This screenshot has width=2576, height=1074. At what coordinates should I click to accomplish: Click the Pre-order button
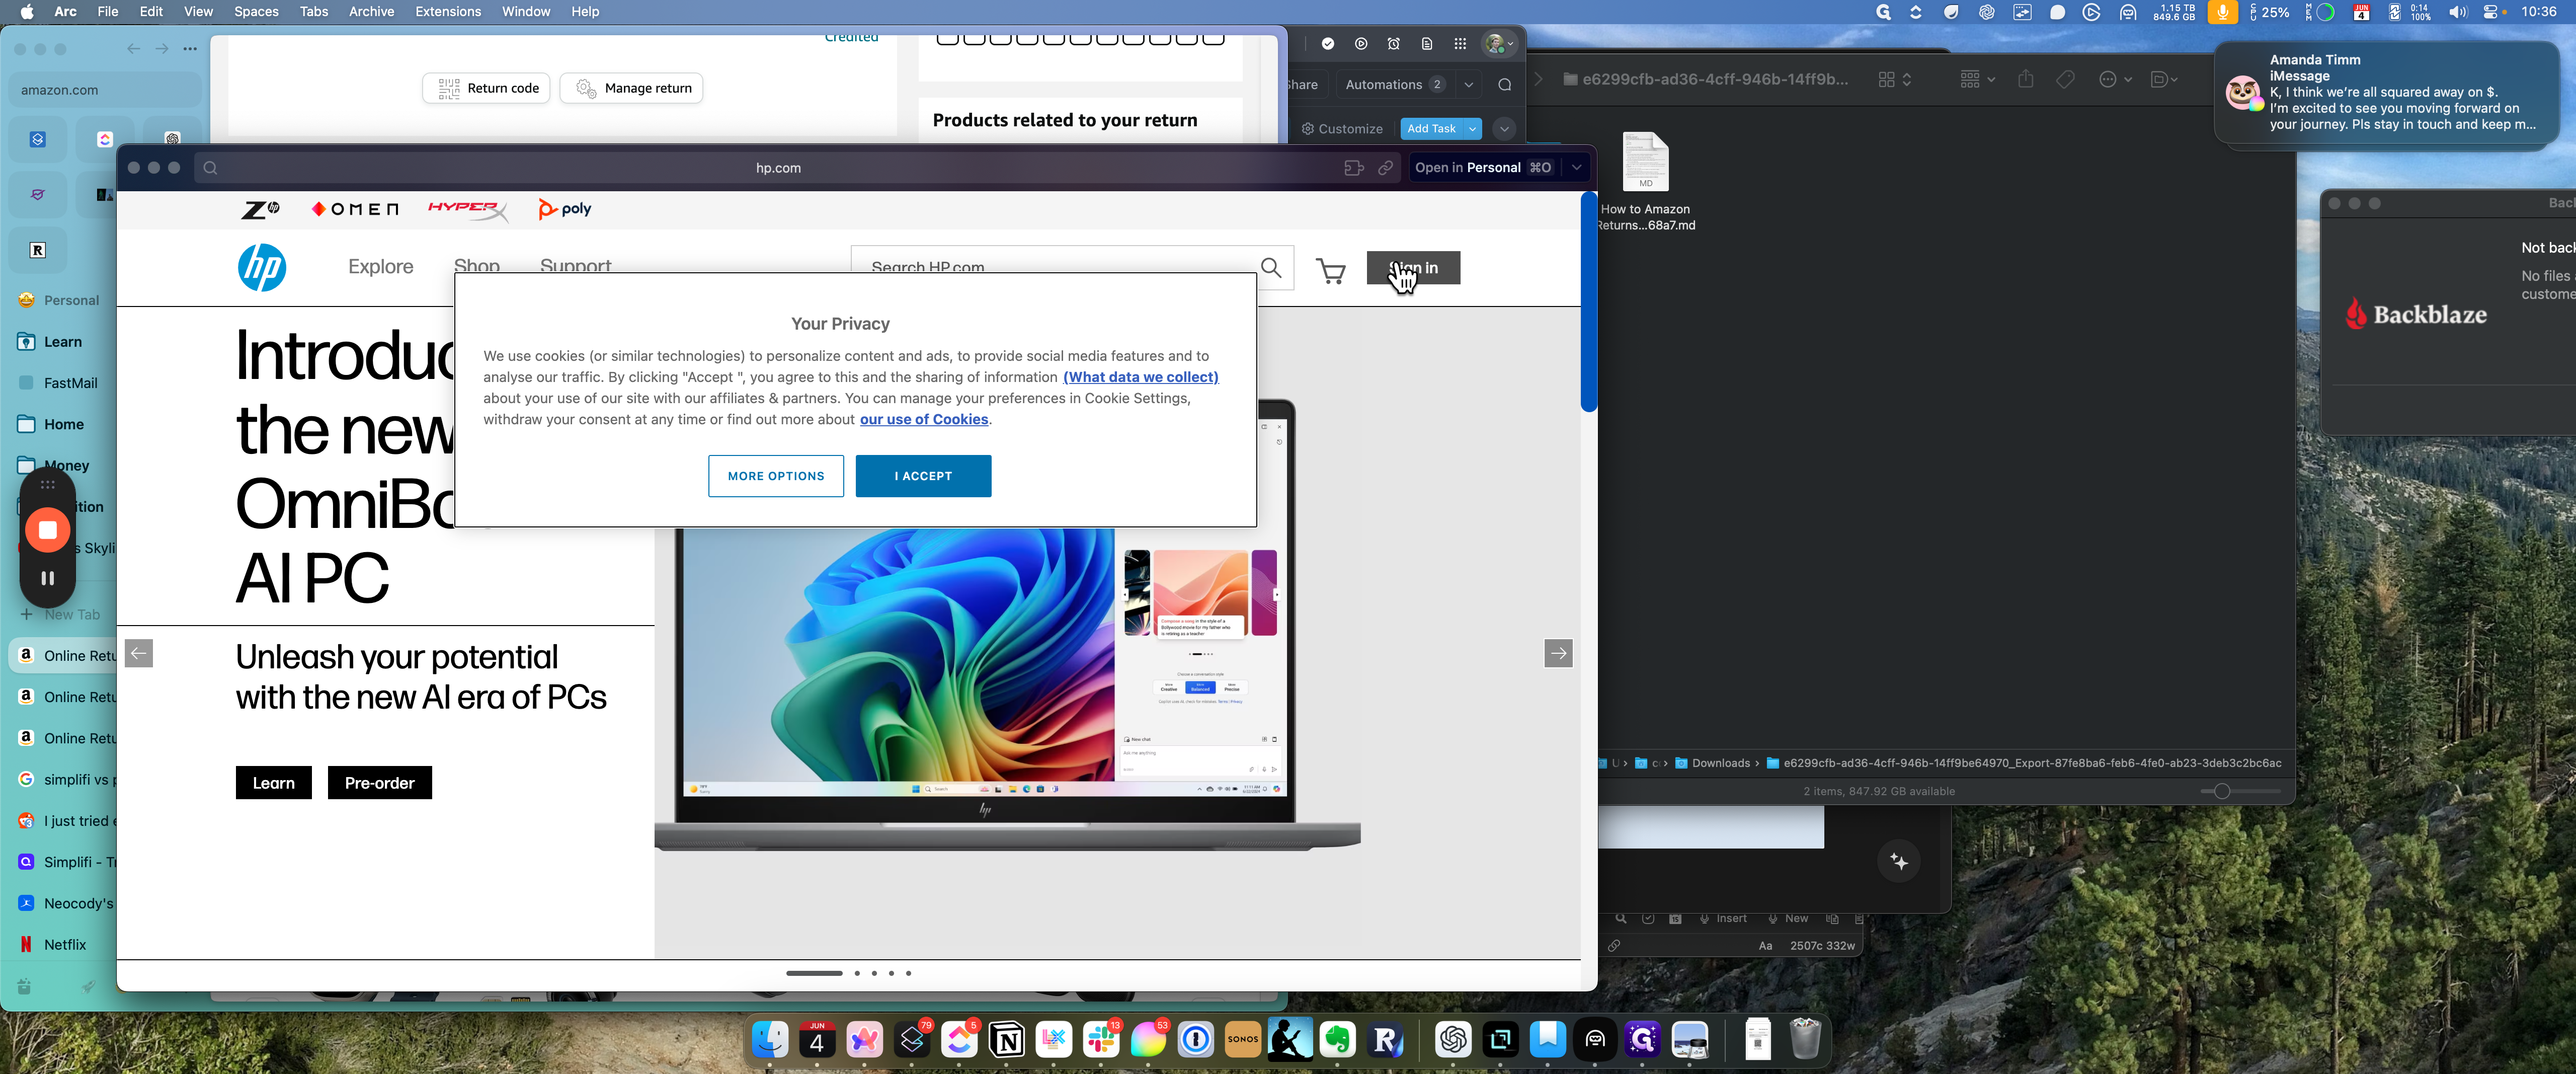(379, 783)
